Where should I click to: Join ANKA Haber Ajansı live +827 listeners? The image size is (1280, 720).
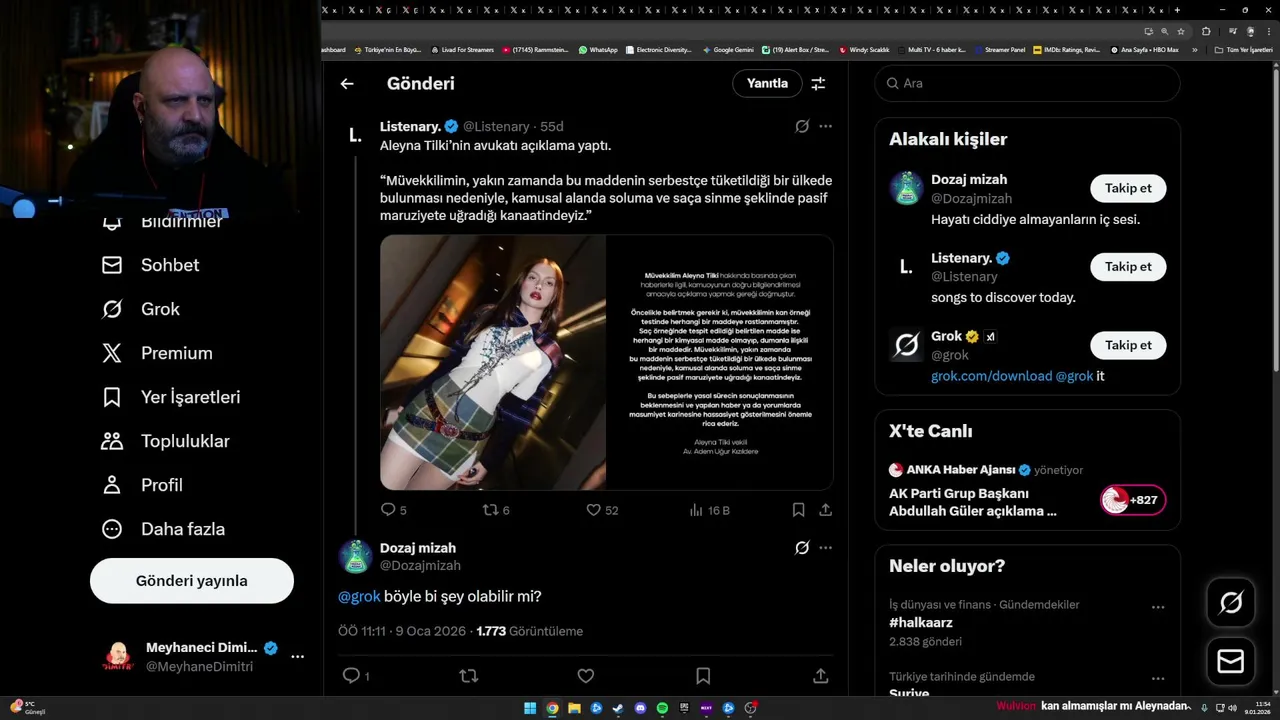1133,500
